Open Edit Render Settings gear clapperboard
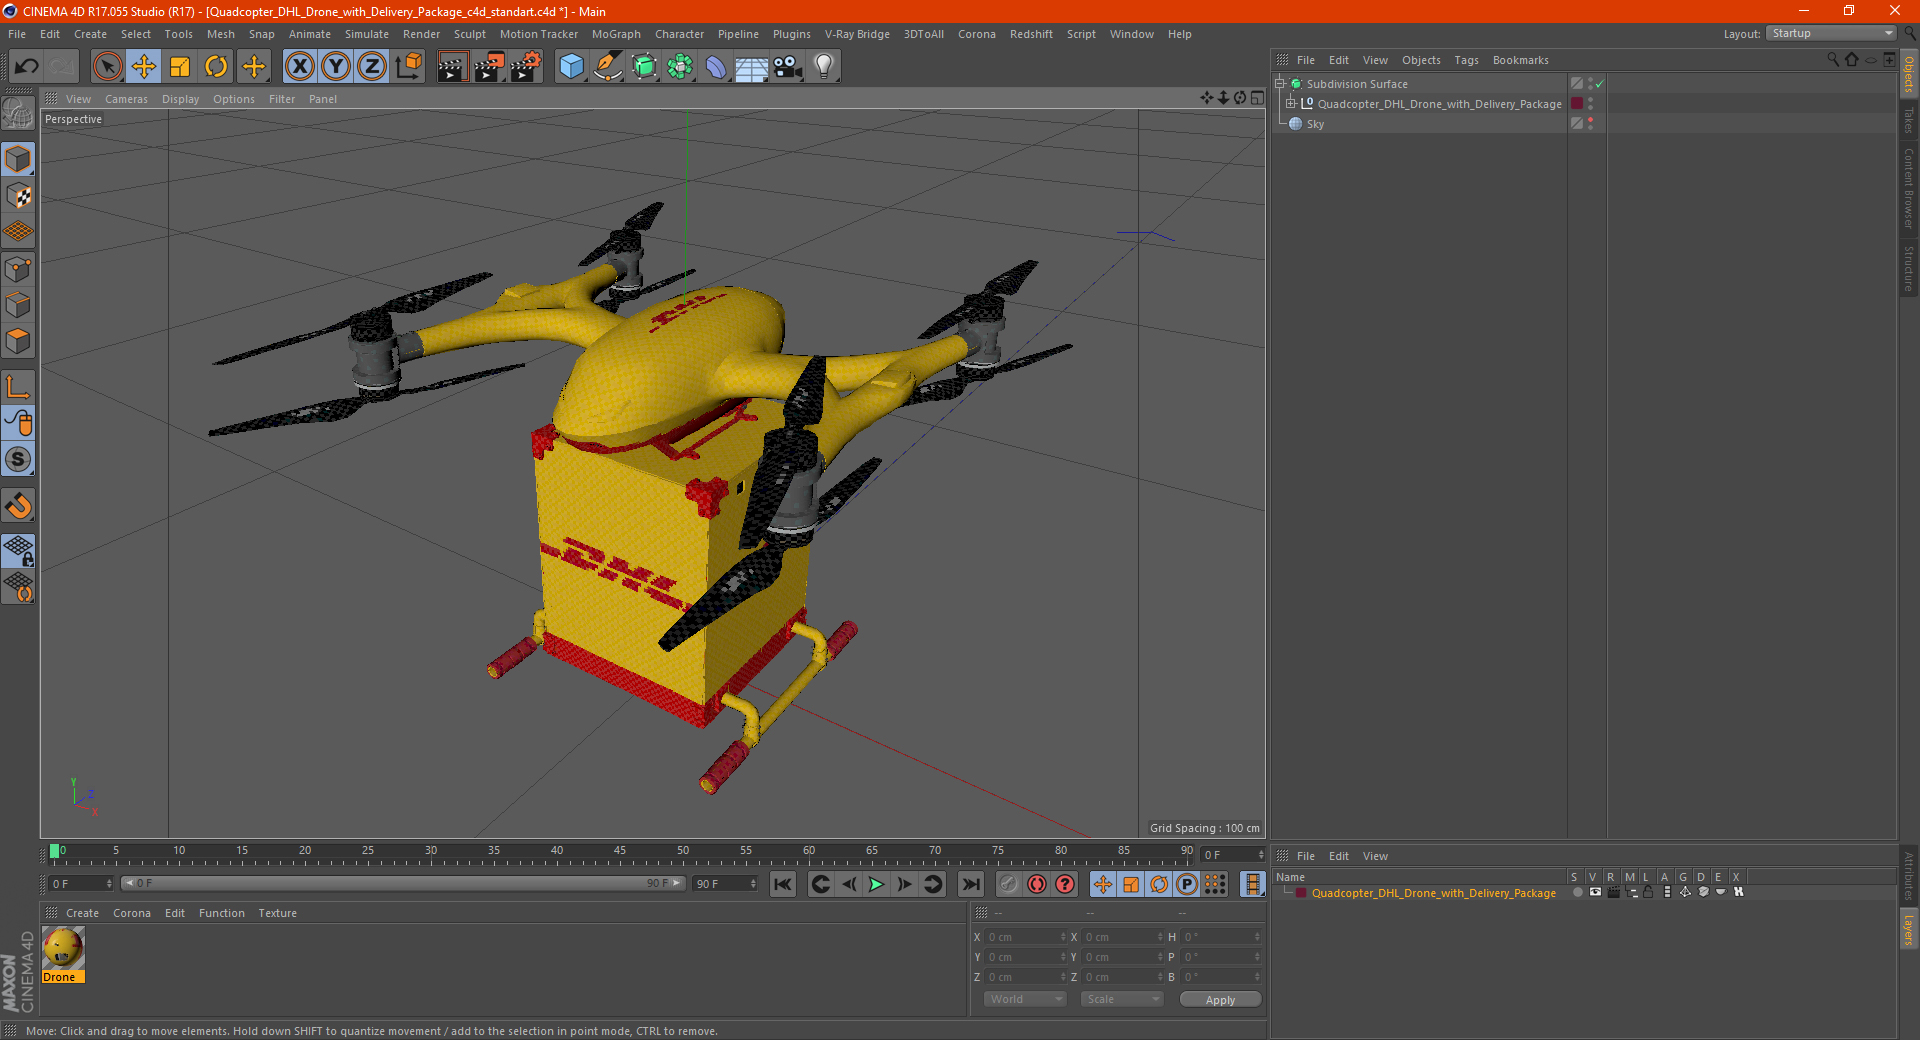The width and height of the screenshot is (1920, 1040). (526, 67)
